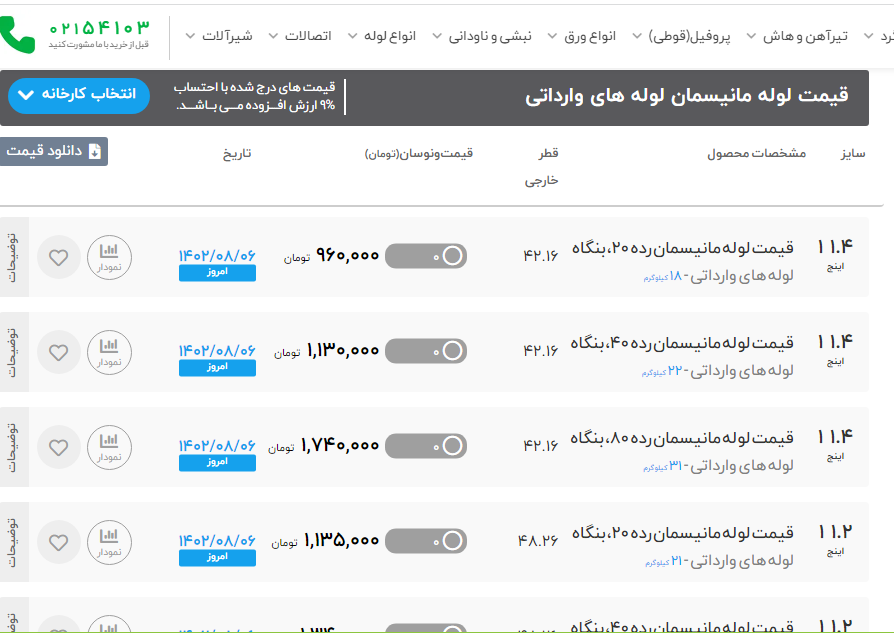
Task: Click the دانلود قیمت download button
Action: point(55,151)
